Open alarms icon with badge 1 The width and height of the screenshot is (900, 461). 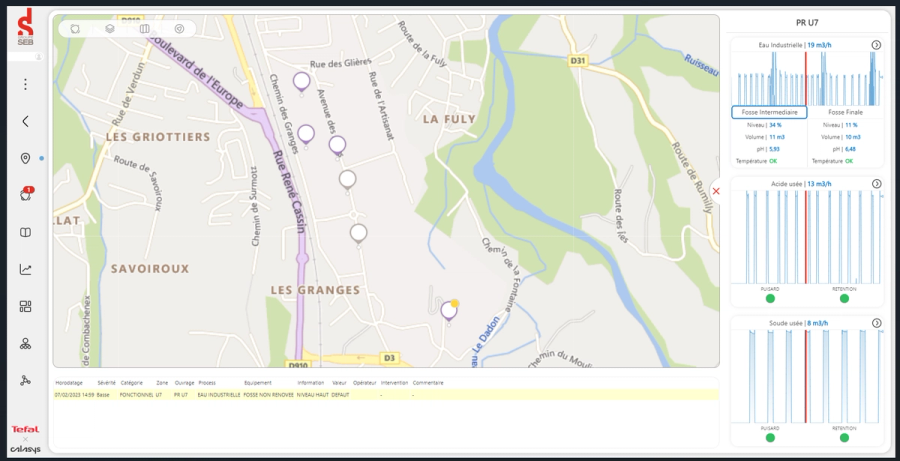tap(26, 194)
